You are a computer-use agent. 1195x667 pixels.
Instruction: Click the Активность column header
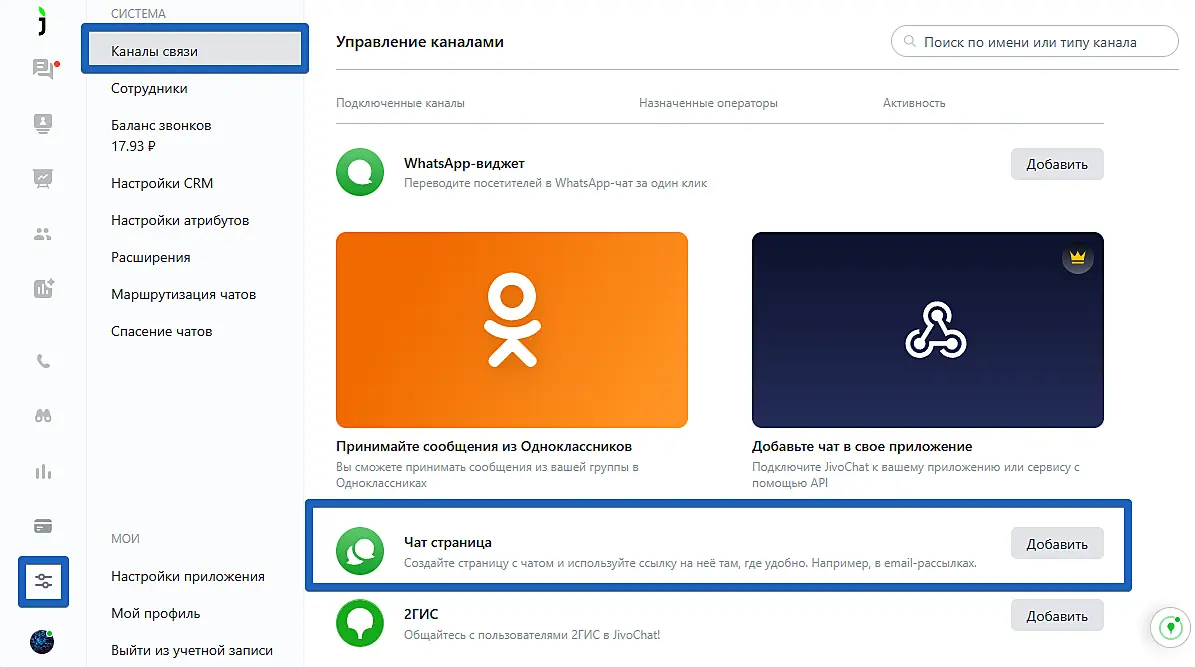tap(914, 103)
